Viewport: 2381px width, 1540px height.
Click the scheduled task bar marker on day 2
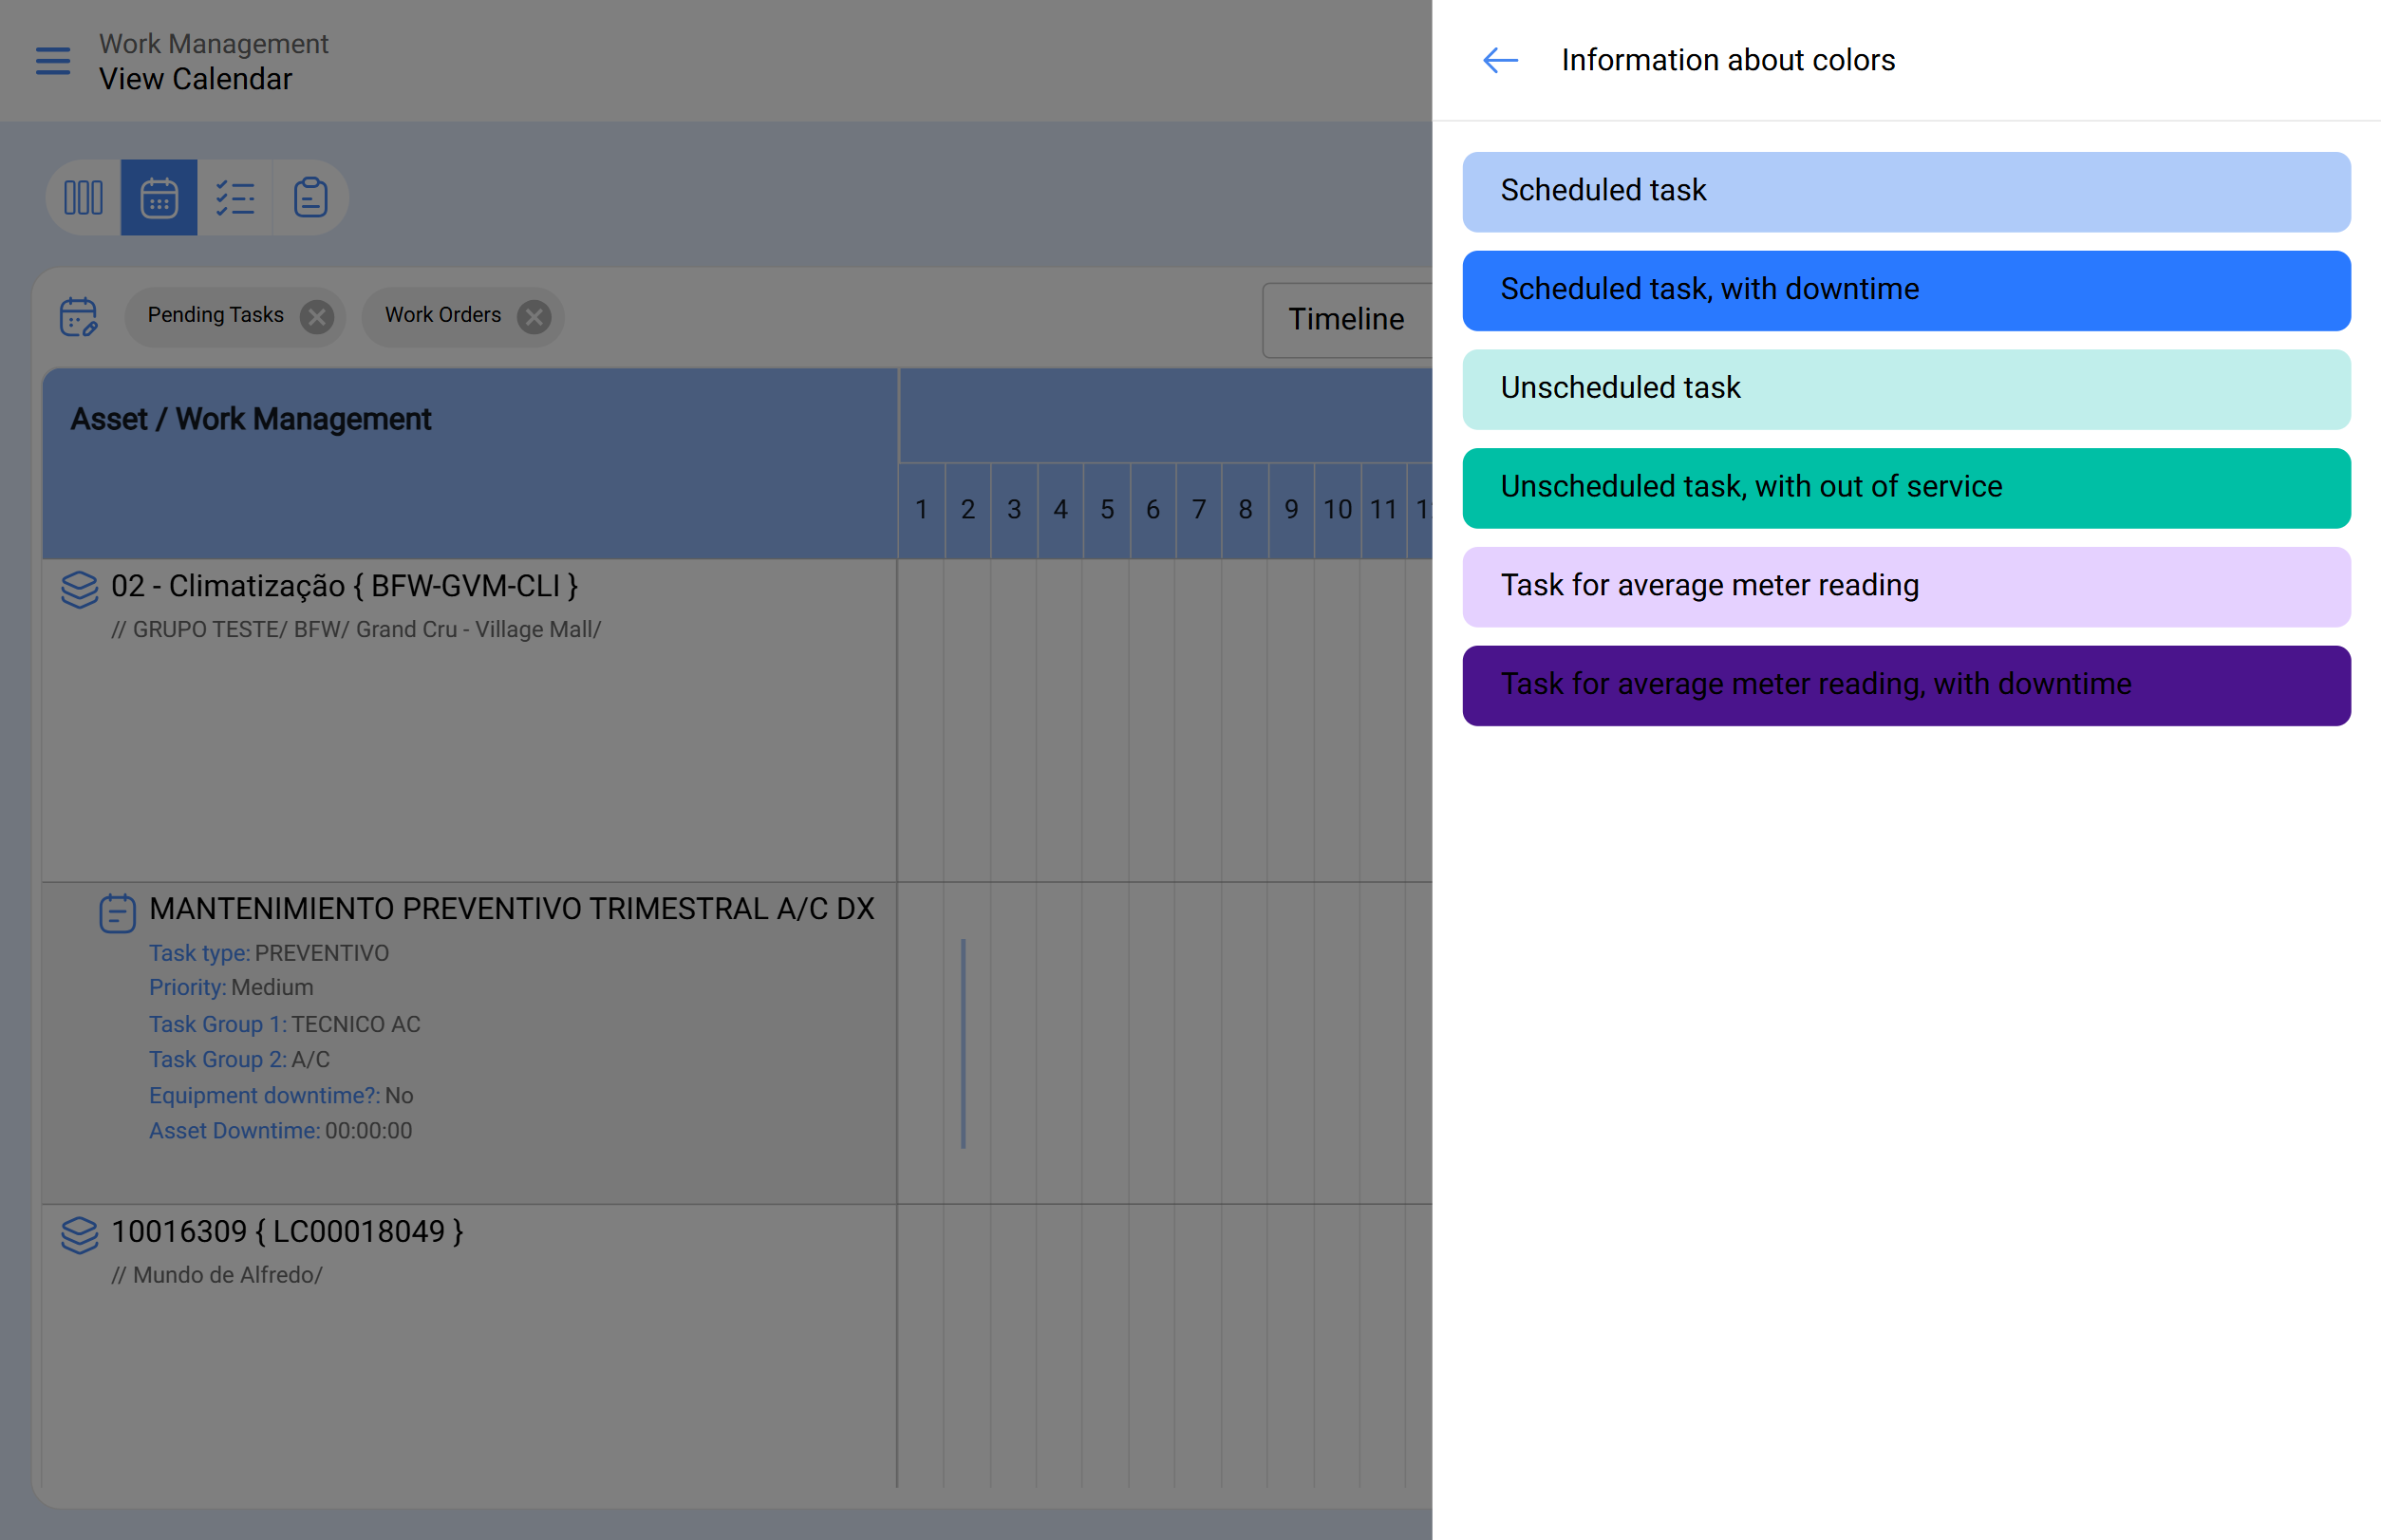pyautogui.click(x=963, y=1043)
